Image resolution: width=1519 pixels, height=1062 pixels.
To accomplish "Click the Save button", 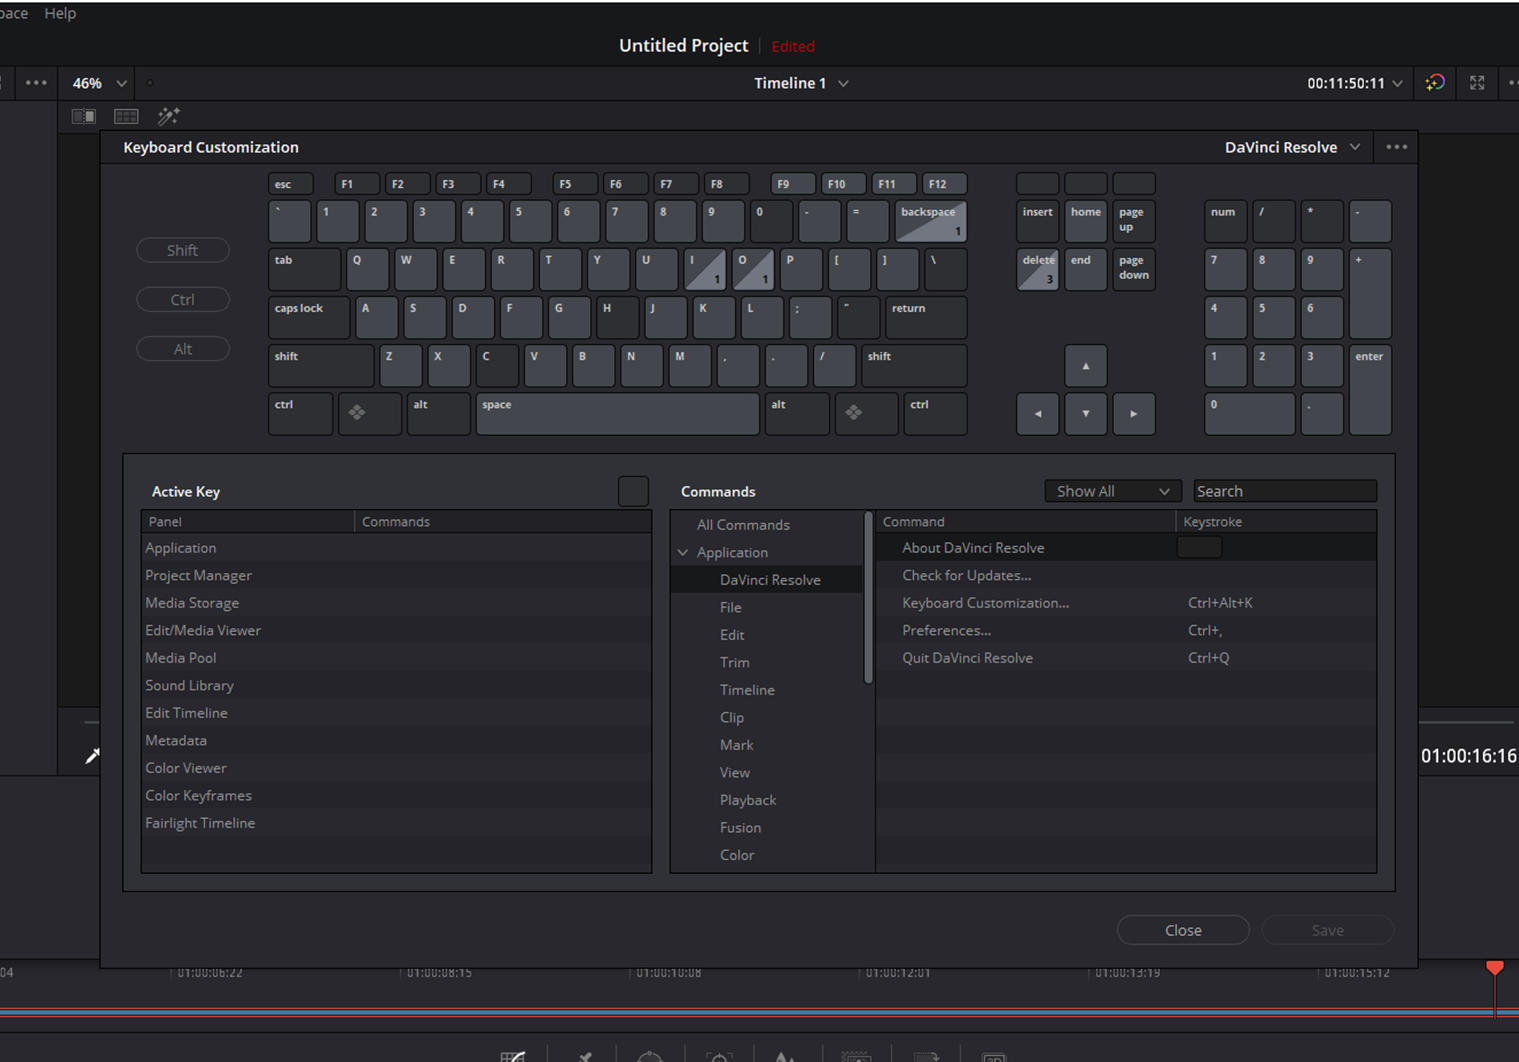I will [1328, 930].
